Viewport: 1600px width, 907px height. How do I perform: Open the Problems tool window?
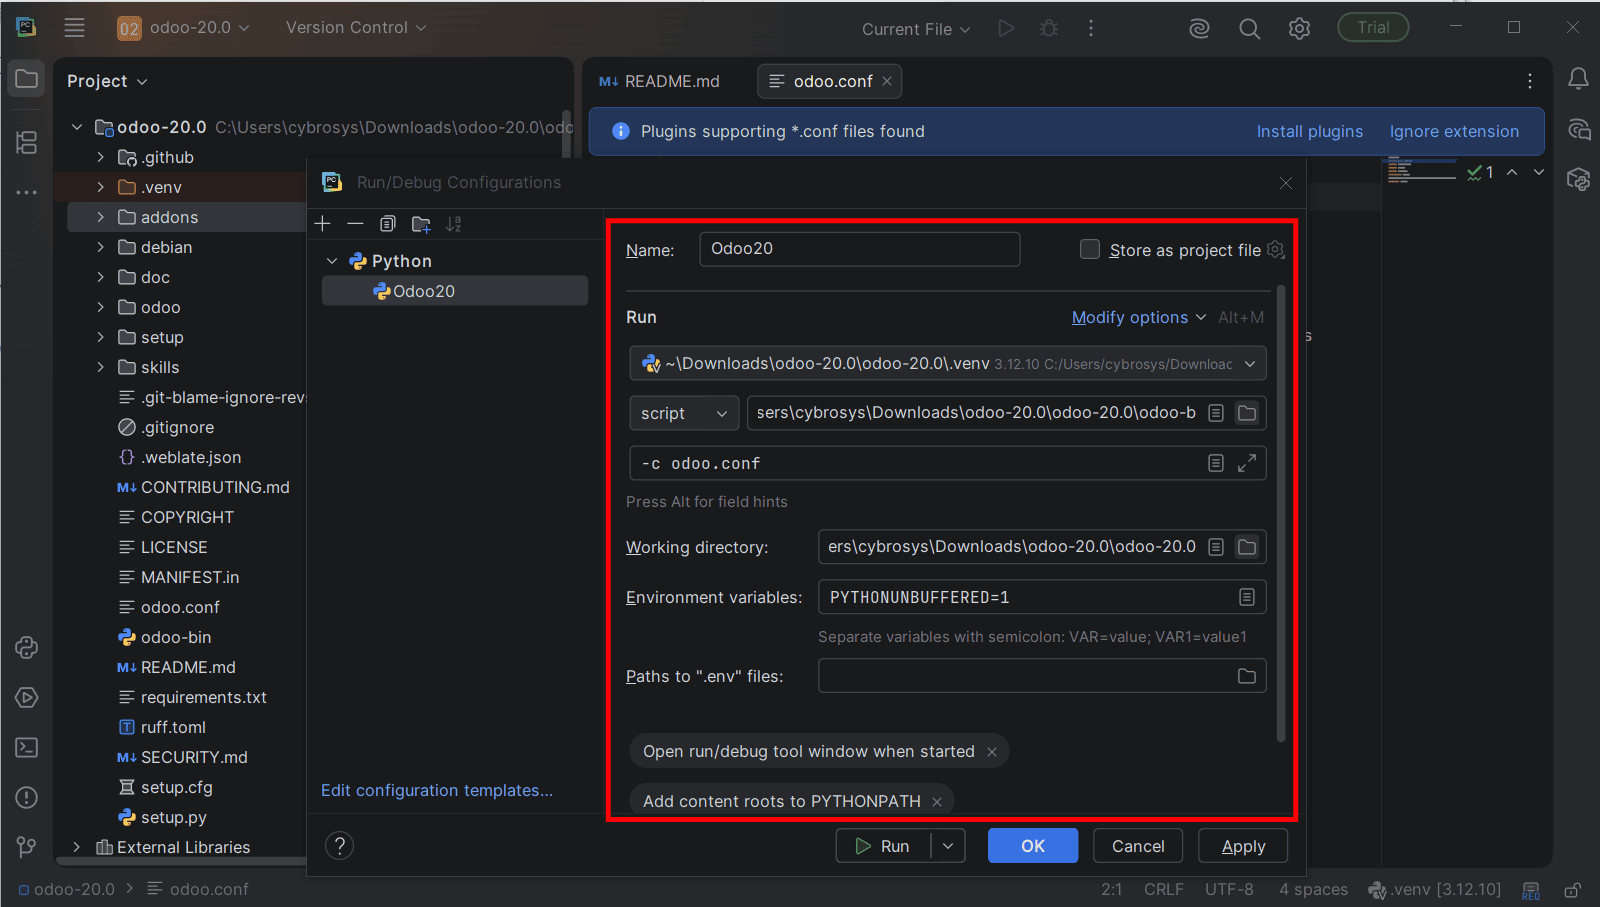coord(27,797)
